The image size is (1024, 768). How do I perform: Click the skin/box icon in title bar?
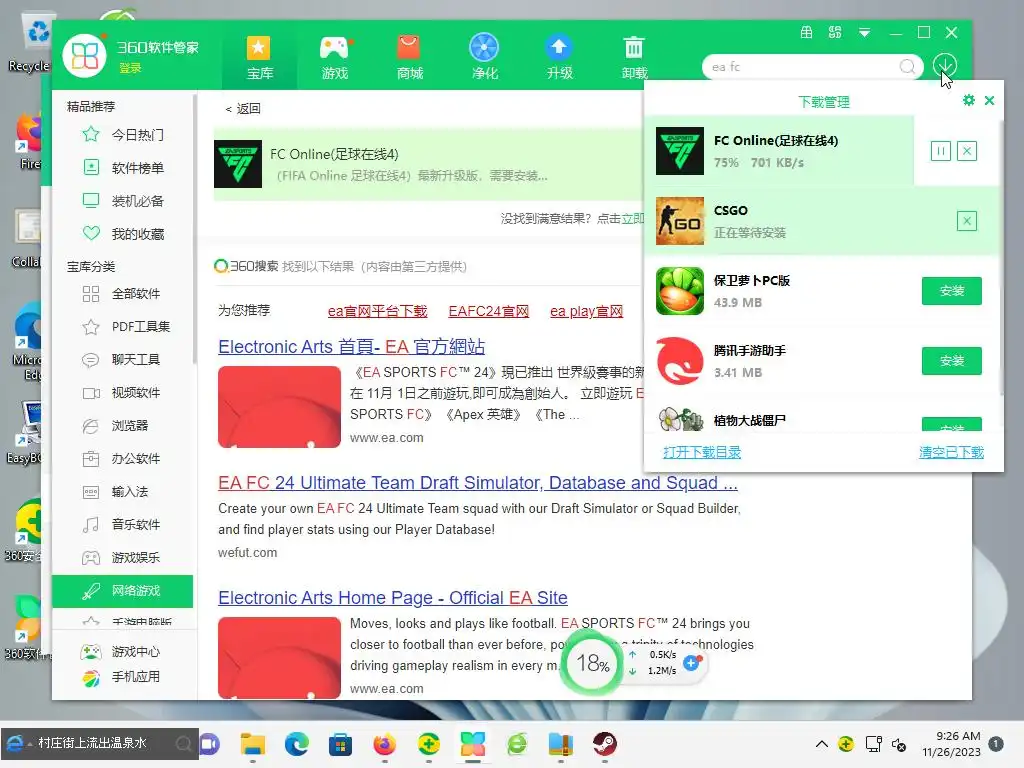(807, 32)
